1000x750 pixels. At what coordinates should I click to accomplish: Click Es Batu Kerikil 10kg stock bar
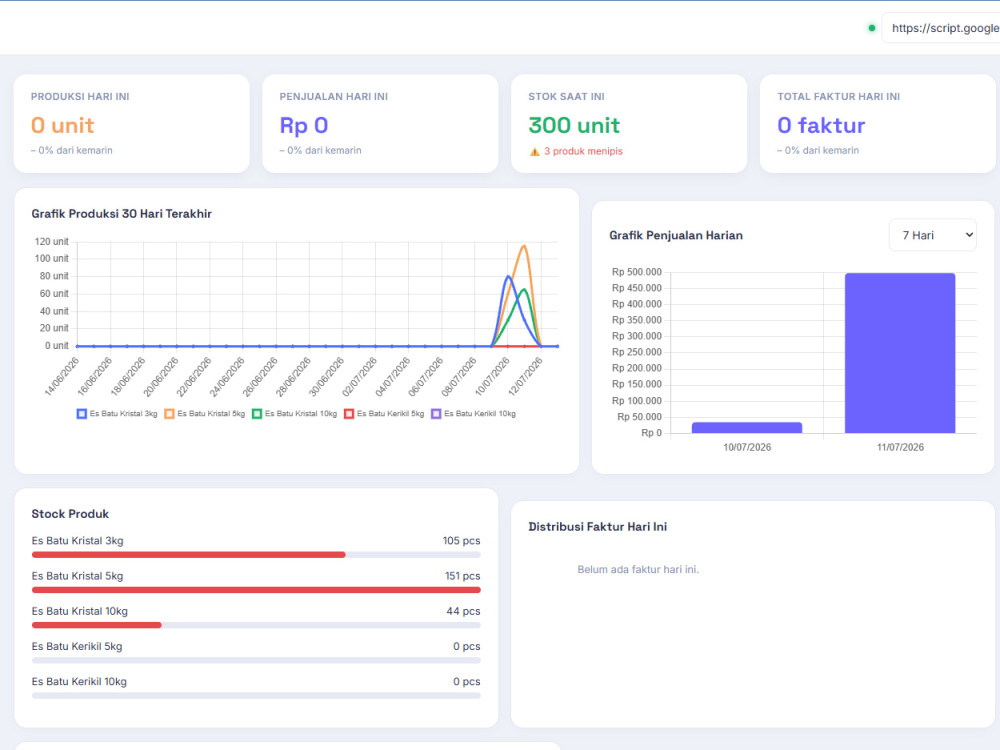click(256, 696)
